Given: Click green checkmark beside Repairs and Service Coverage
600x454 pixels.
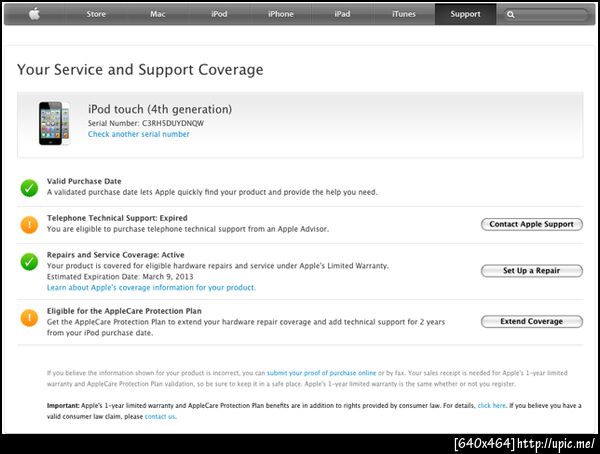Looking at the screenshot, I should (x=29, y=262).
